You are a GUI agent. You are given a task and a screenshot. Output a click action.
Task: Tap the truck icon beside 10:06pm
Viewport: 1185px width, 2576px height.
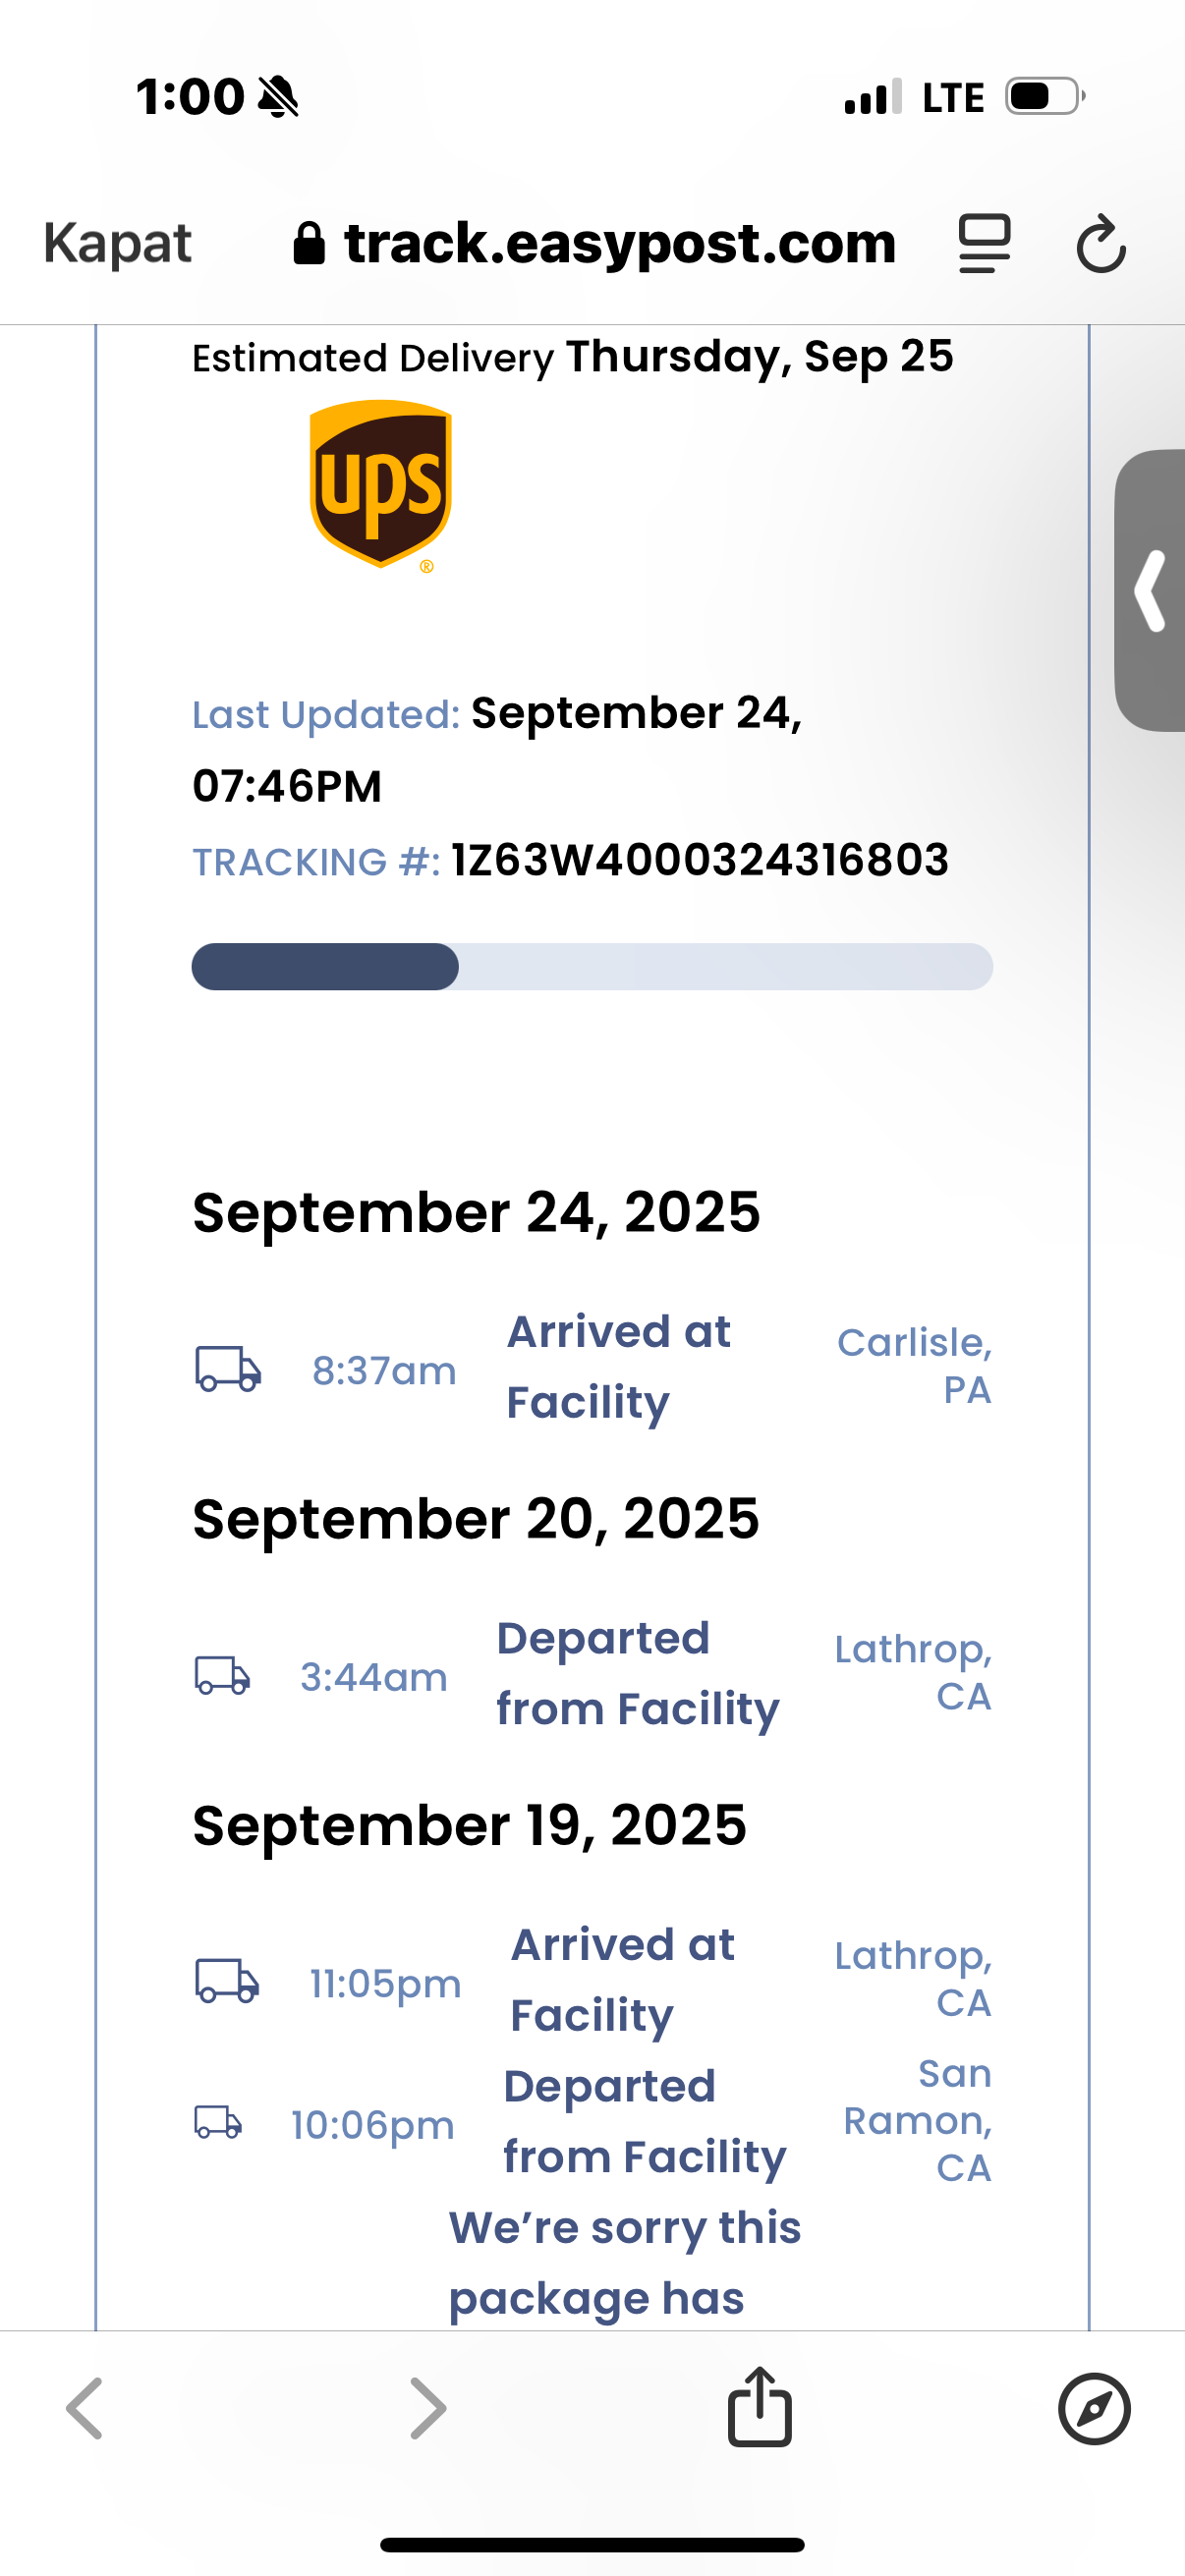tap(218, 2121)
